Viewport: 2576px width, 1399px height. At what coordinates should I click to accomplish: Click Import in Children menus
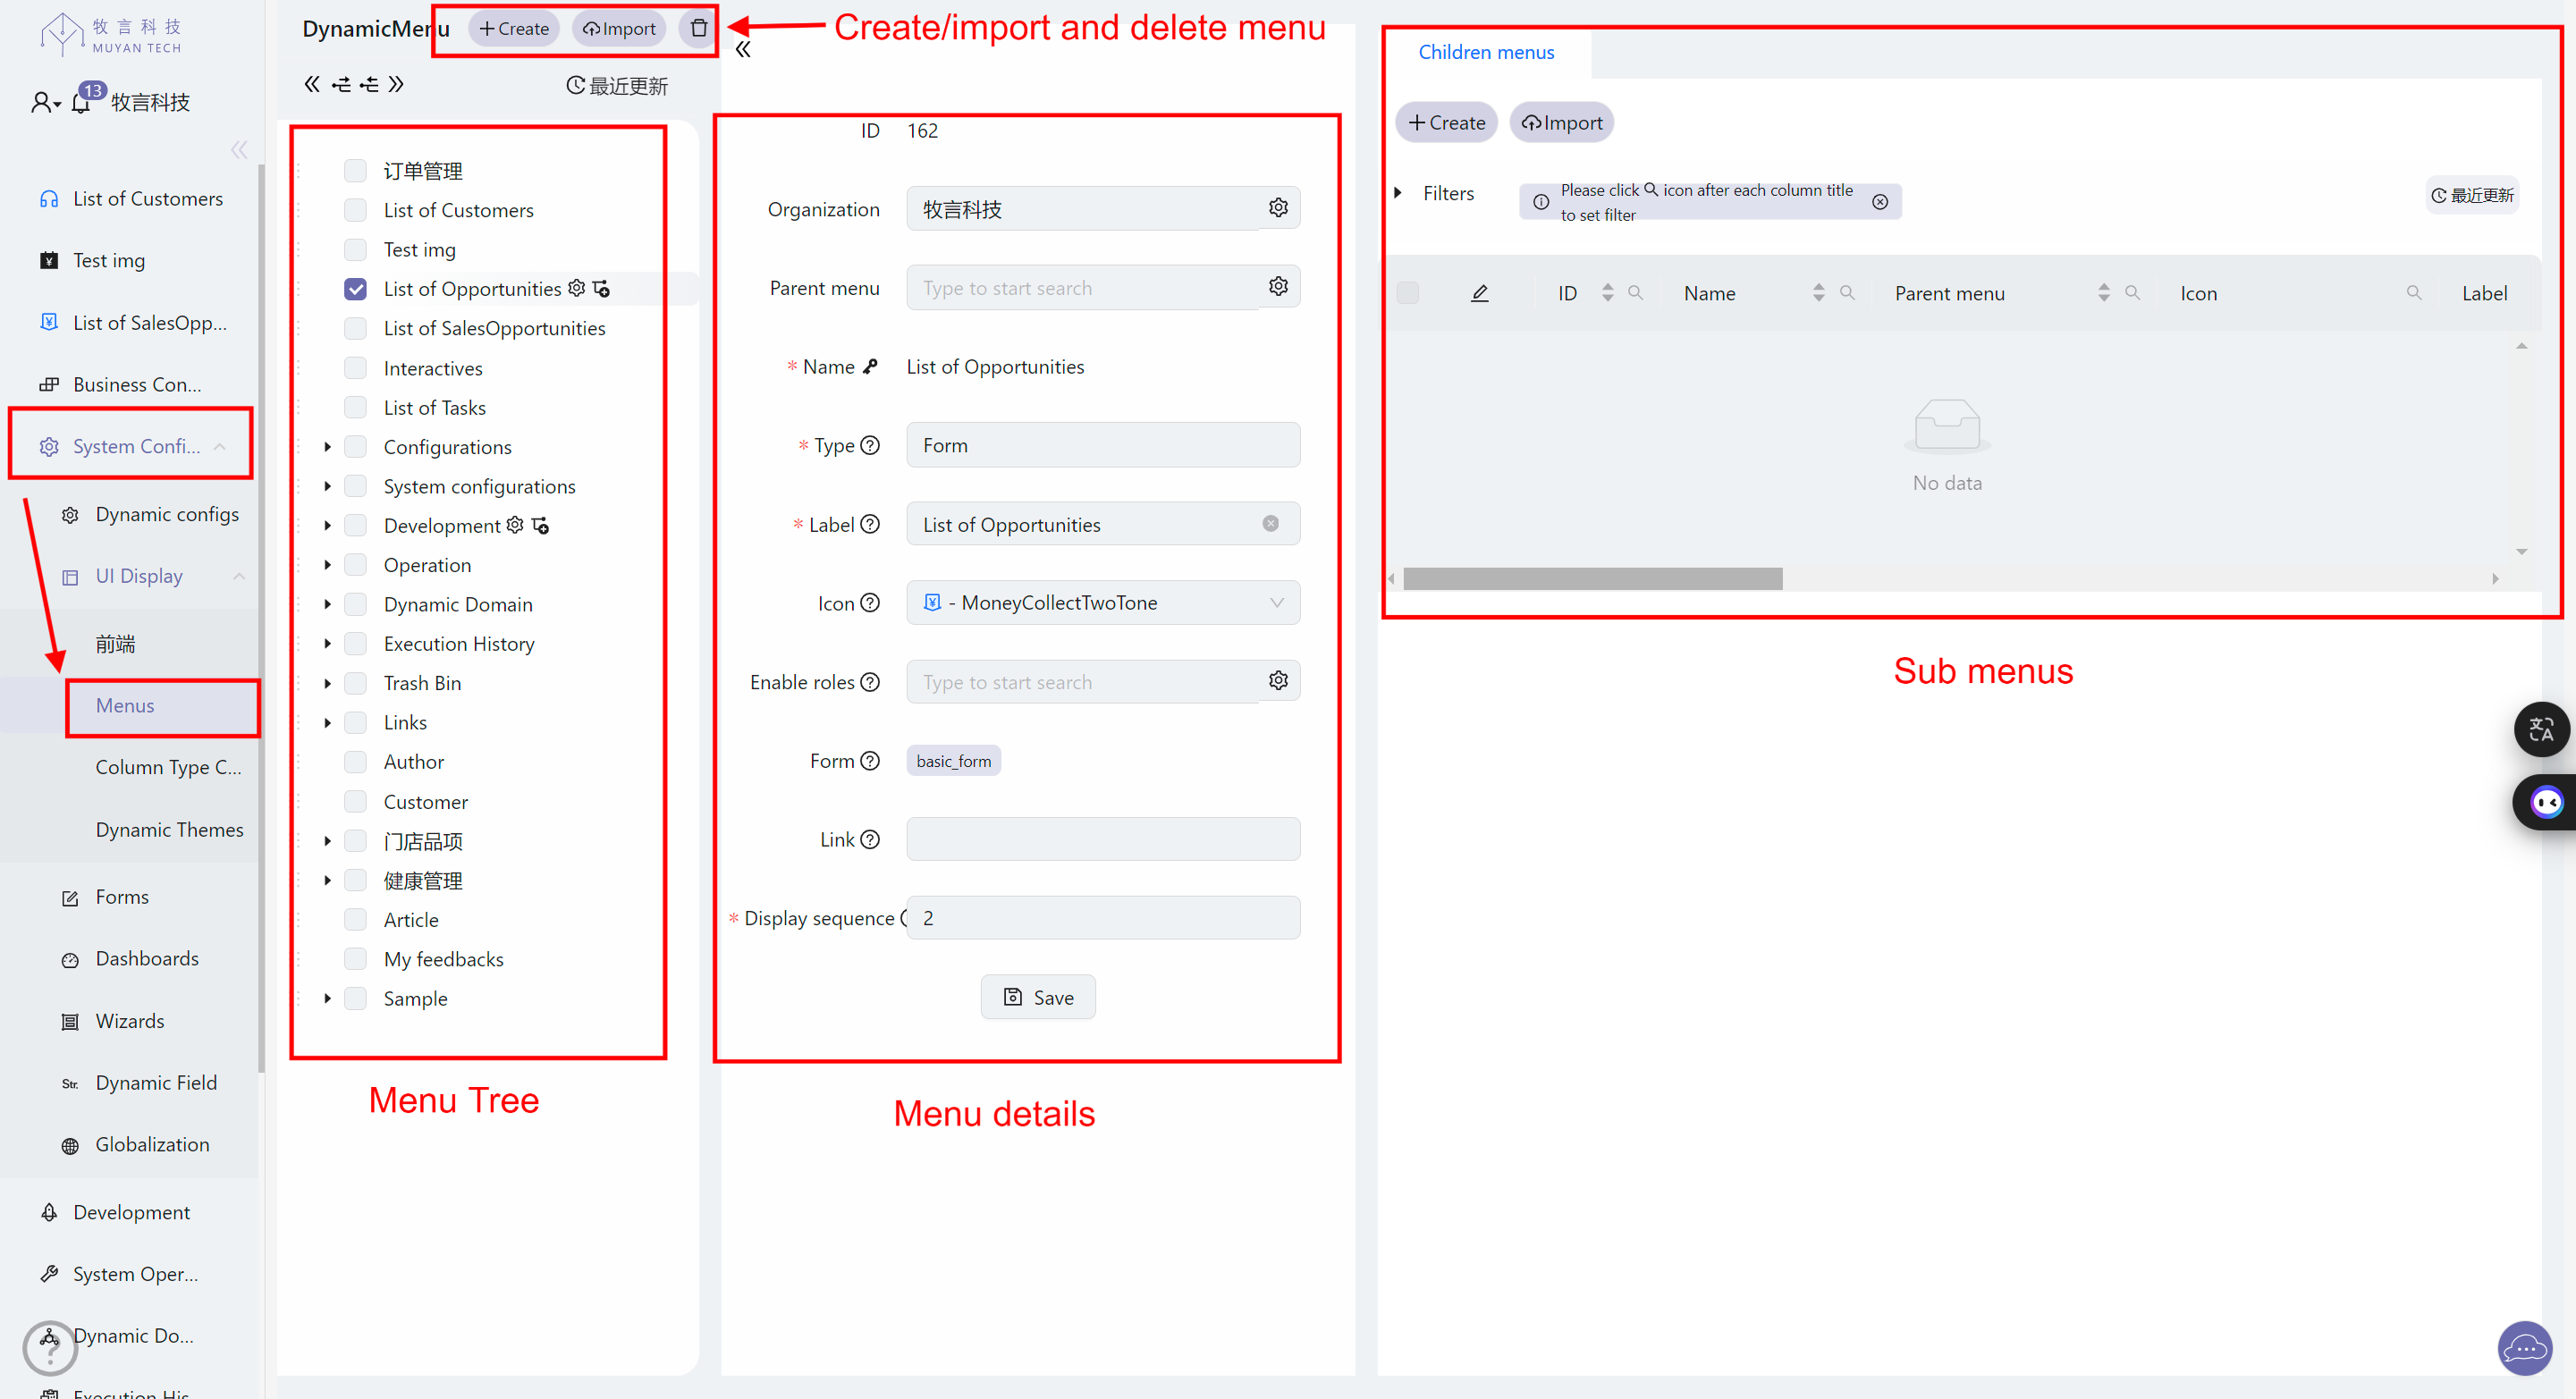[x=1561, y=122]
